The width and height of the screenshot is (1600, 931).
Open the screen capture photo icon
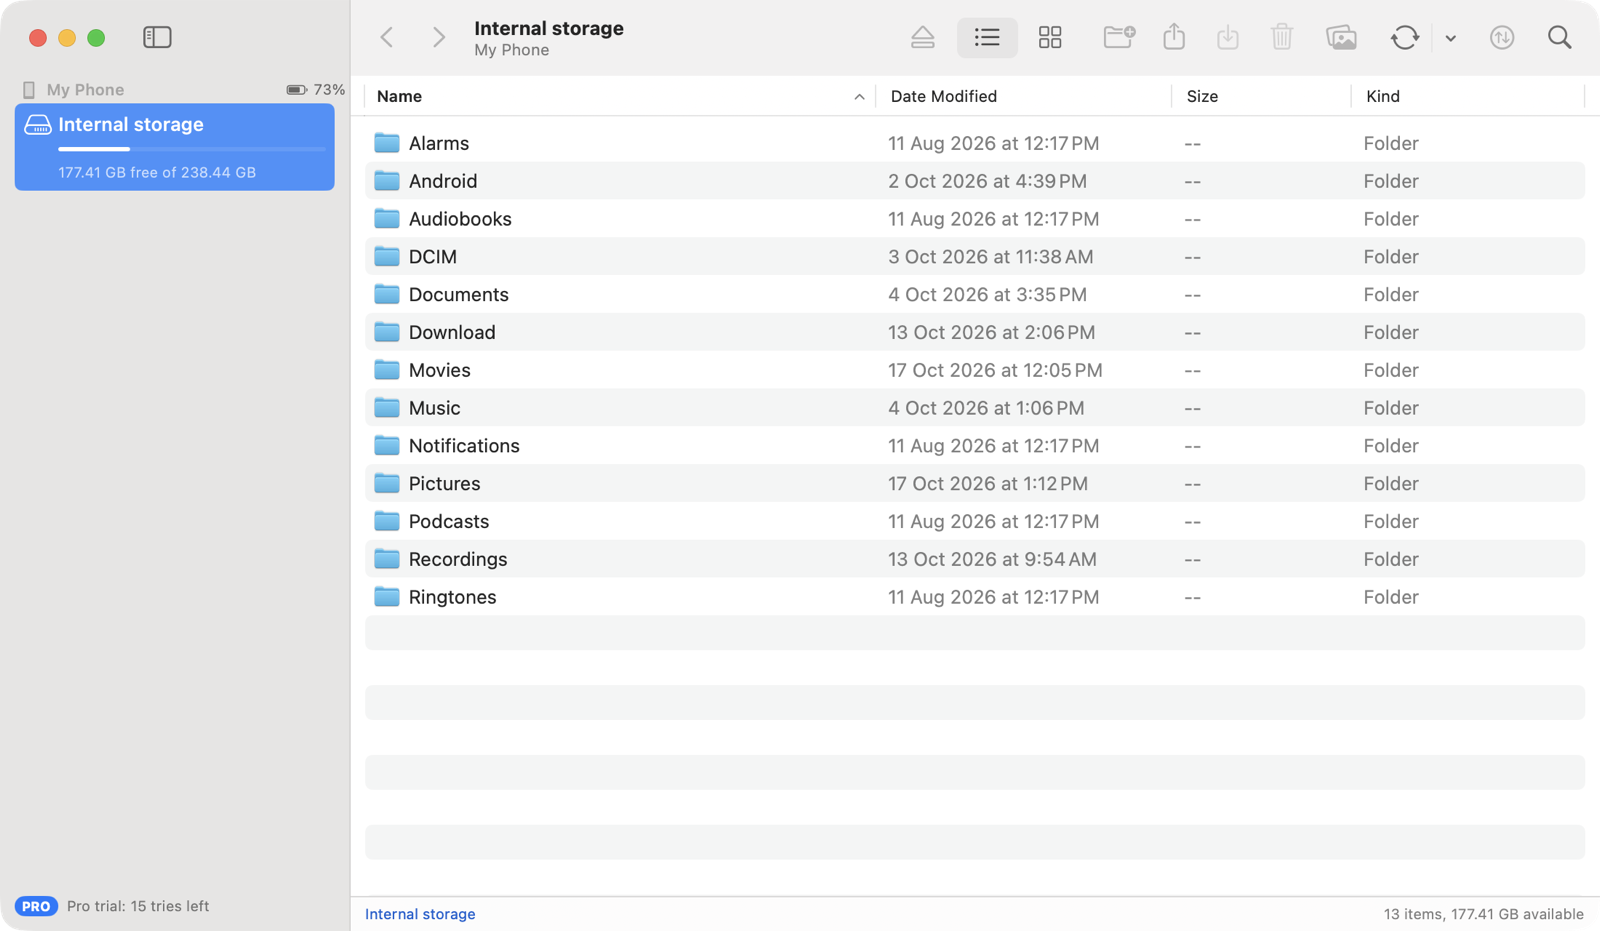pyautogui.click(x=1341, y=38)
